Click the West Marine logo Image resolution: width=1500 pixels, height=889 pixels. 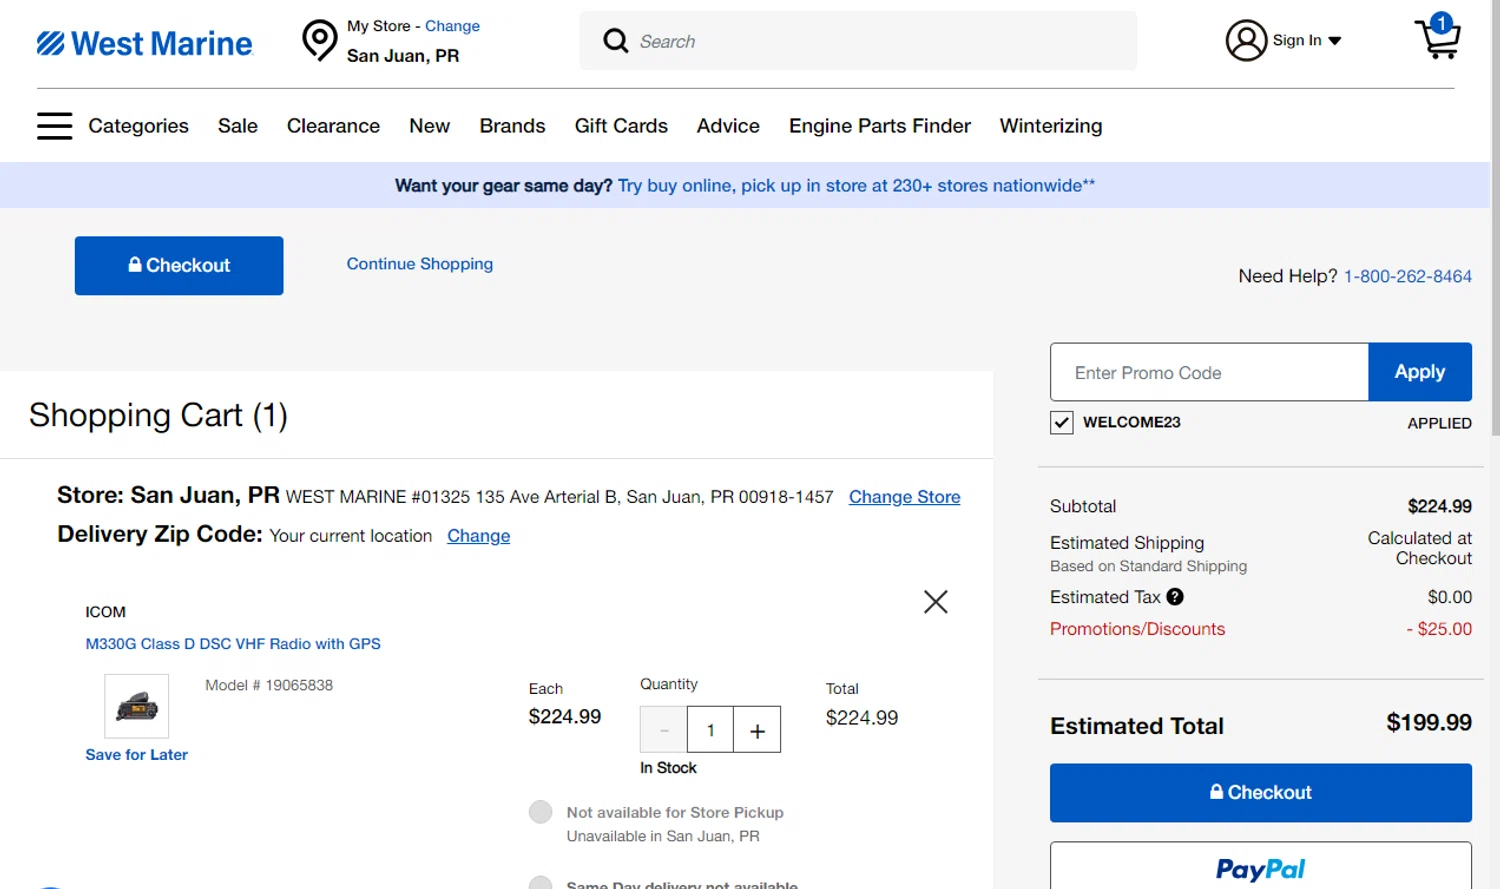[145, 43]
